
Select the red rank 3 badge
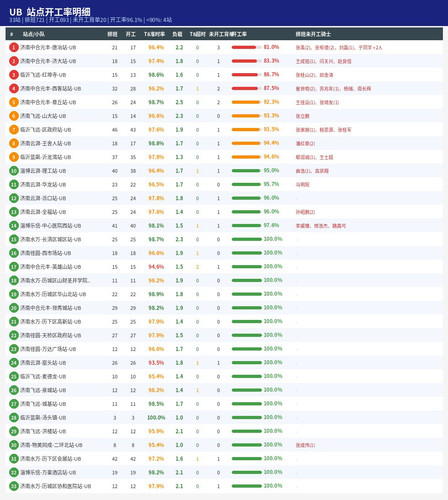click(14, 75)
